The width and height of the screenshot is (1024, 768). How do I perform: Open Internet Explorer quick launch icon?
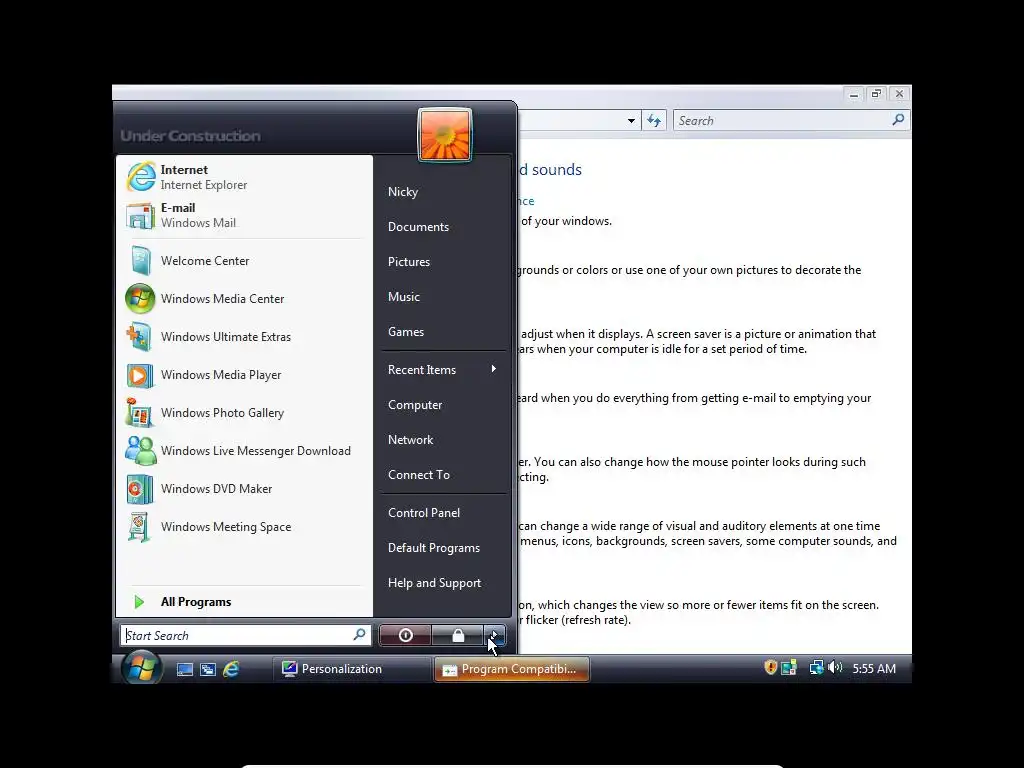tap(231, 669)
